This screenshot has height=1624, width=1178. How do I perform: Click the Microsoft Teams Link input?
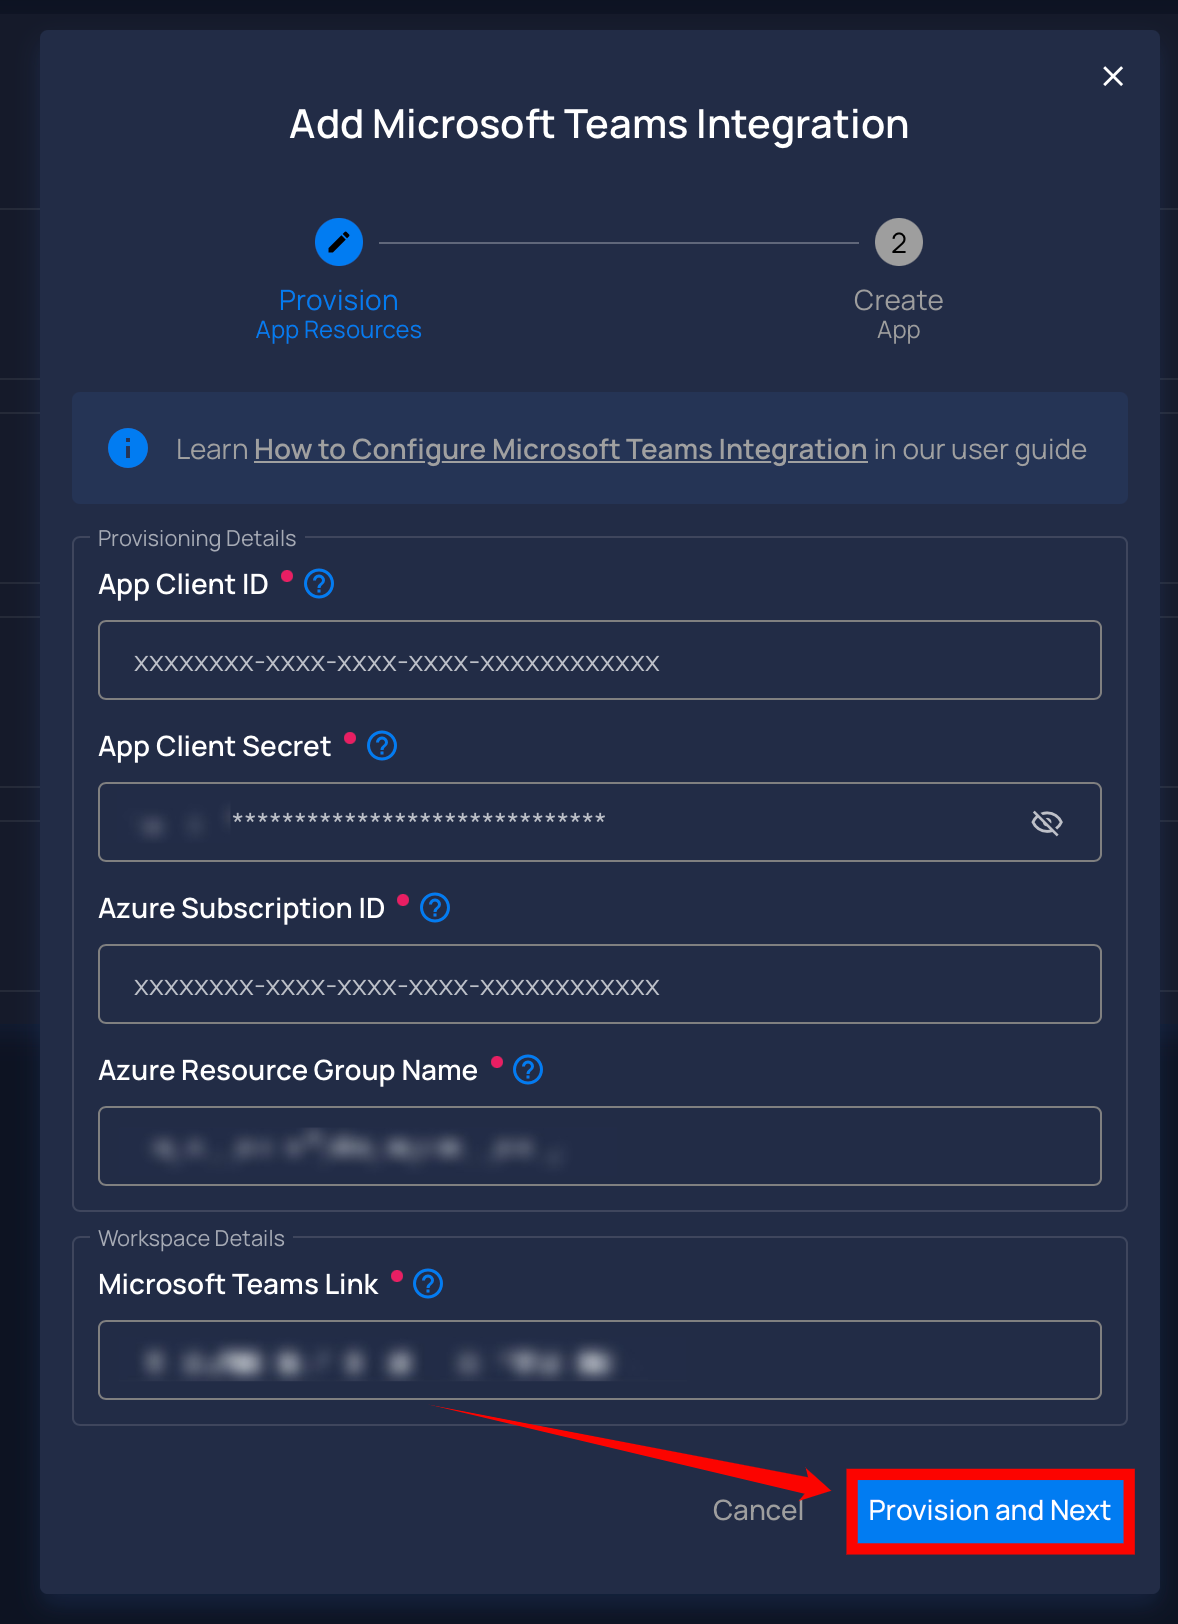point(600,1360)
